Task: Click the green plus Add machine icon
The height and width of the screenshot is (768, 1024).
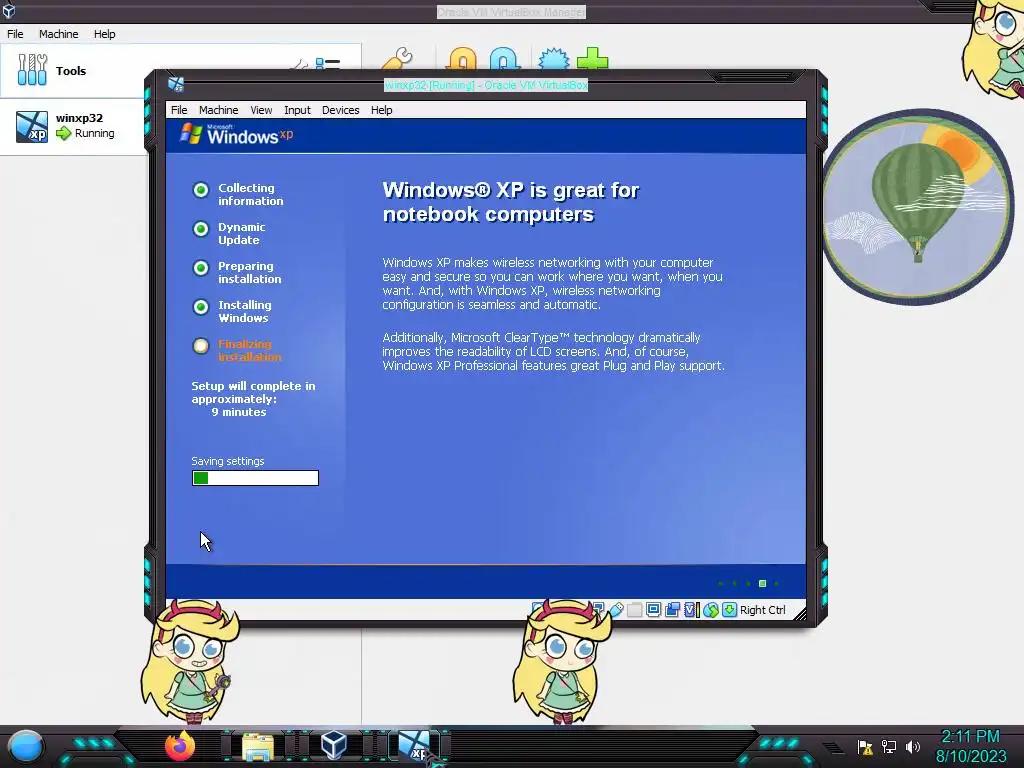Action: click(x=592, y=59)
